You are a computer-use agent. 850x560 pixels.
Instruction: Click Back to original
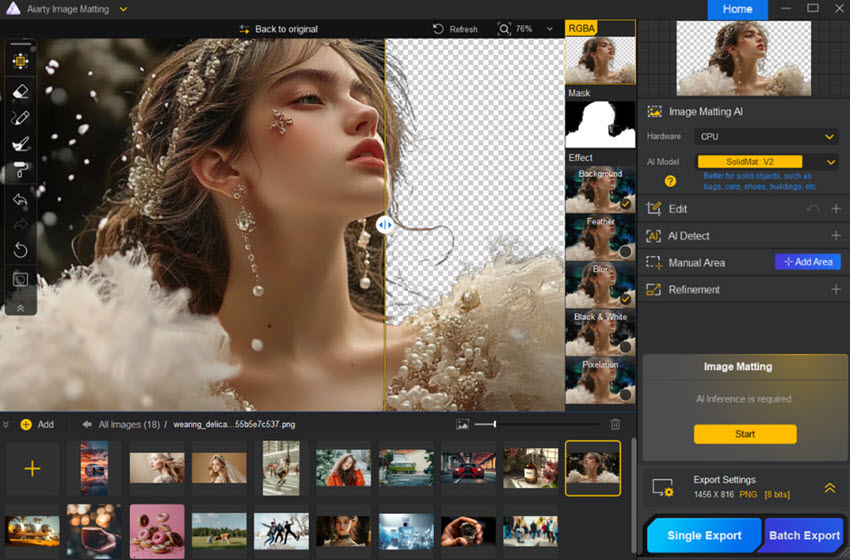(x=279, y=29)
